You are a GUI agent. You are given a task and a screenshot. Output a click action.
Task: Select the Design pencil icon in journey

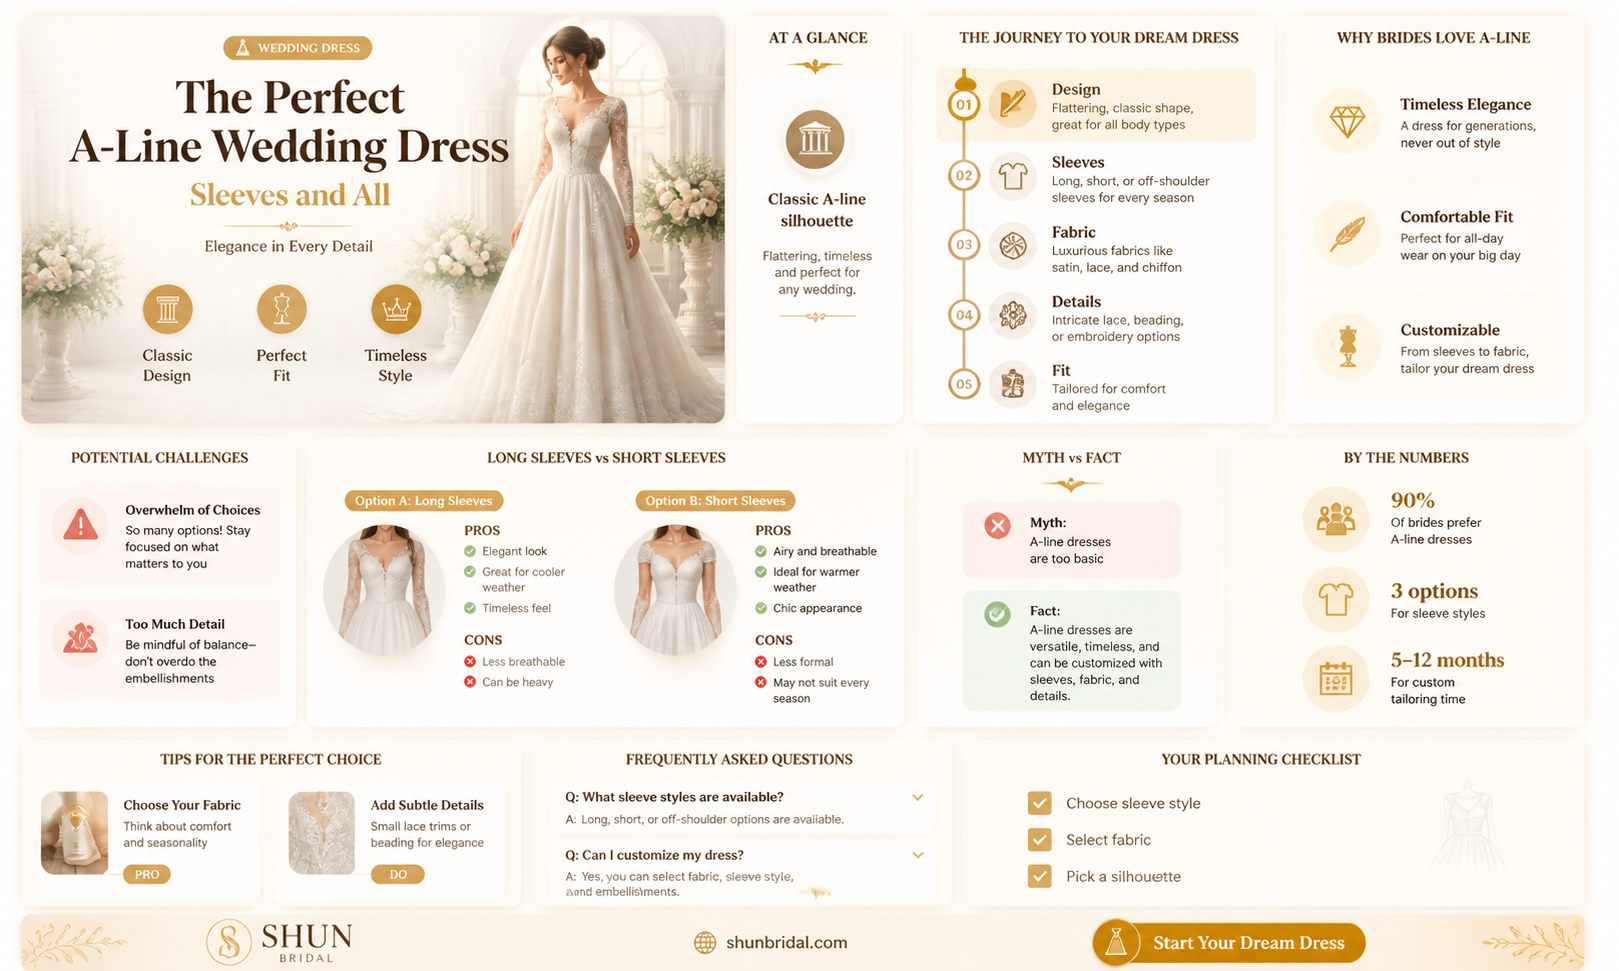pos(1013,104)
